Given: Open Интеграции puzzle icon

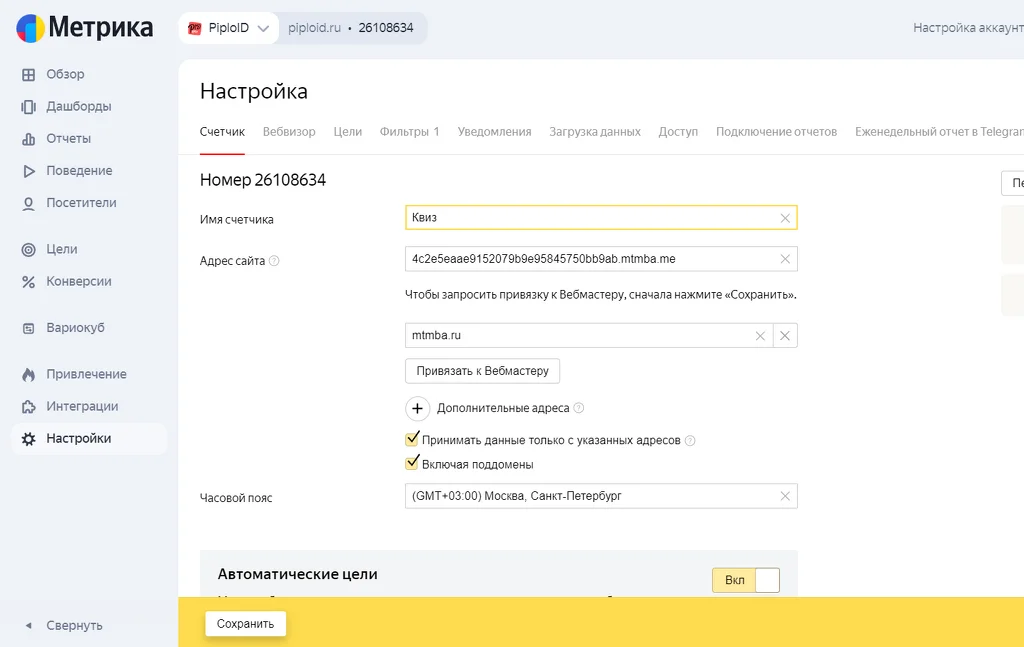Looking at the screenshot, I should click(28, 407).
